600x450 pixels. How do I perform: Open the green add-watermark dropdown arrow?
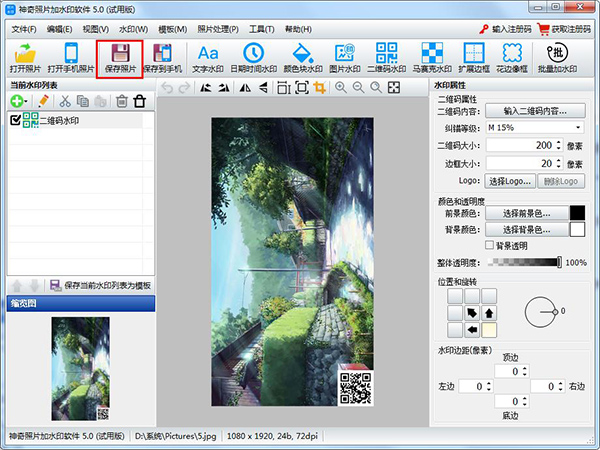tap(27, 101)
